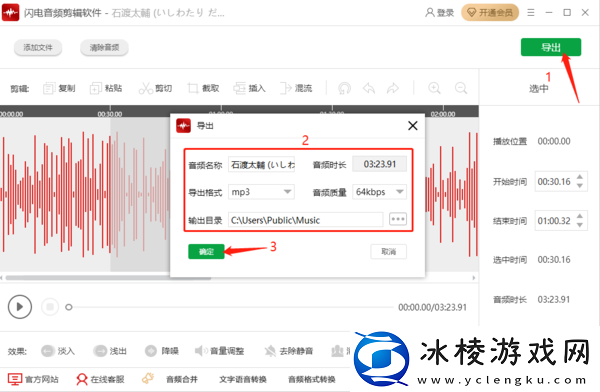Click the 02:00.00 timeline marker
This screenshot has width=600, height=392.
tap(443, 114)
